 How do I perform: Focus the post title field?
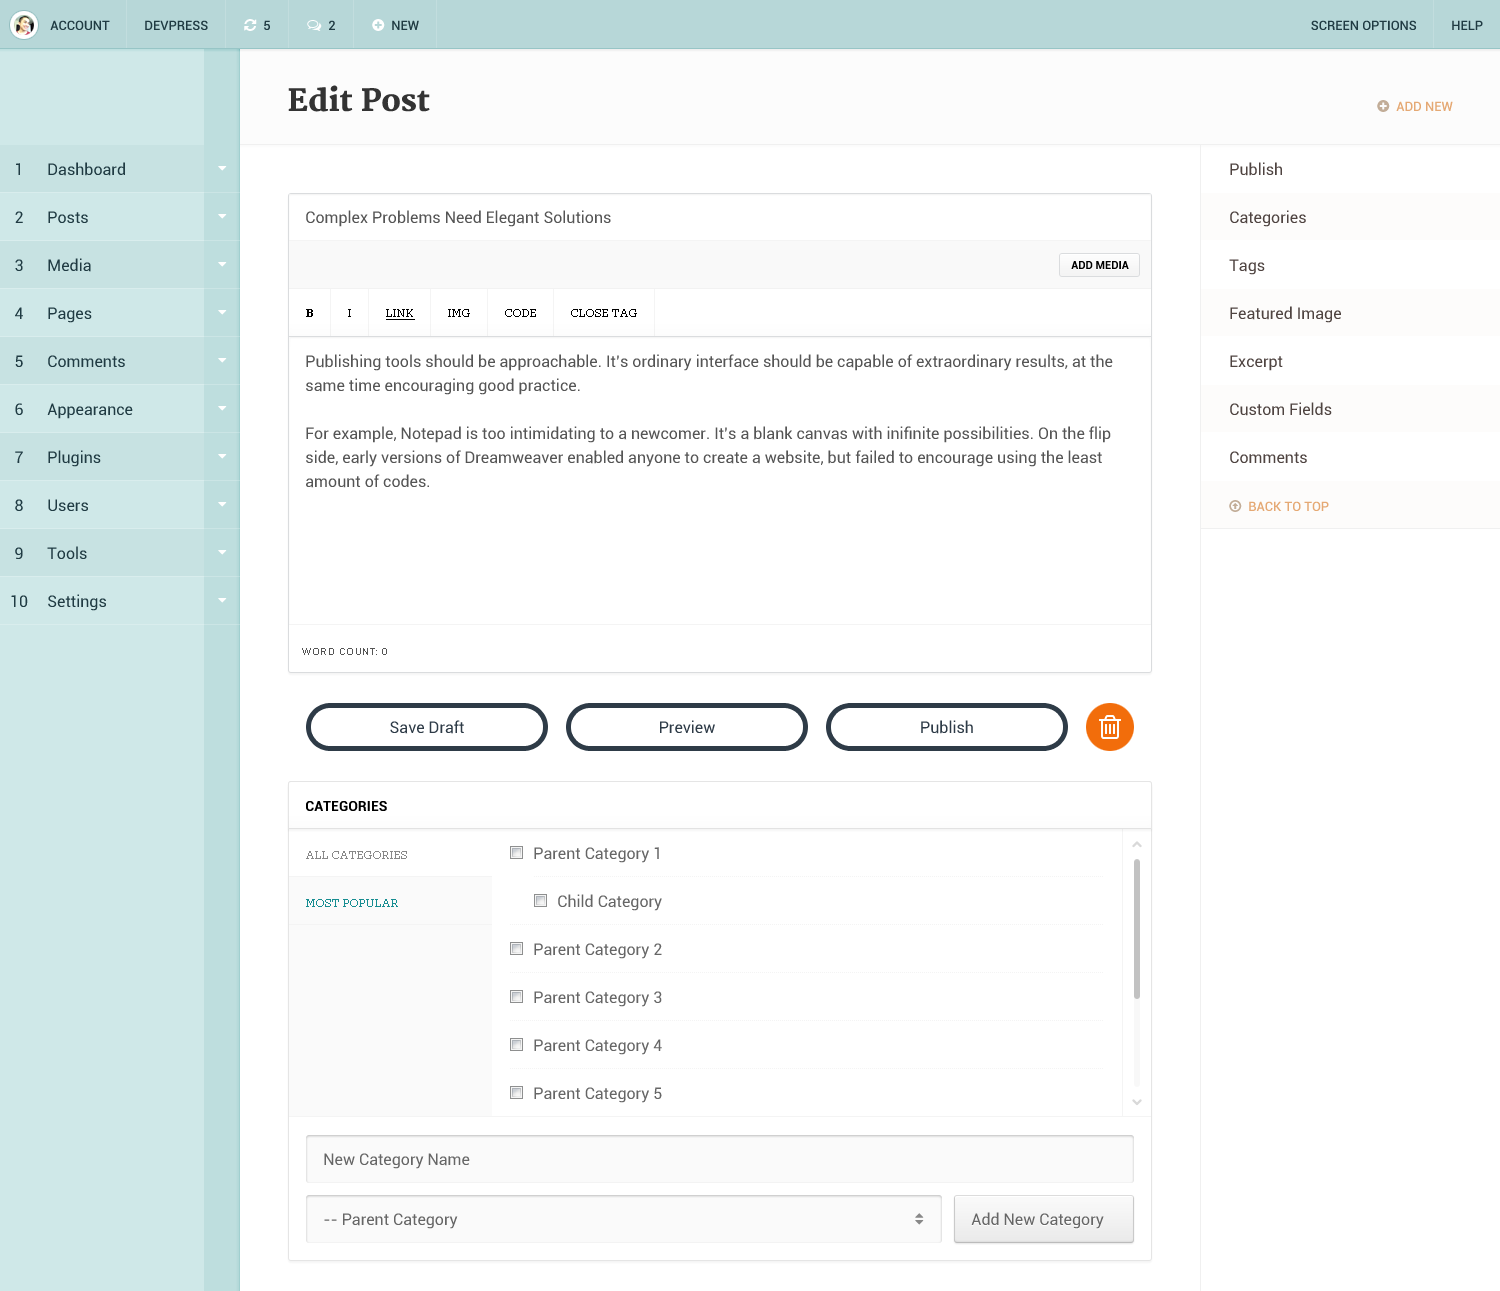pyautogui.click(x=720, y=217)
